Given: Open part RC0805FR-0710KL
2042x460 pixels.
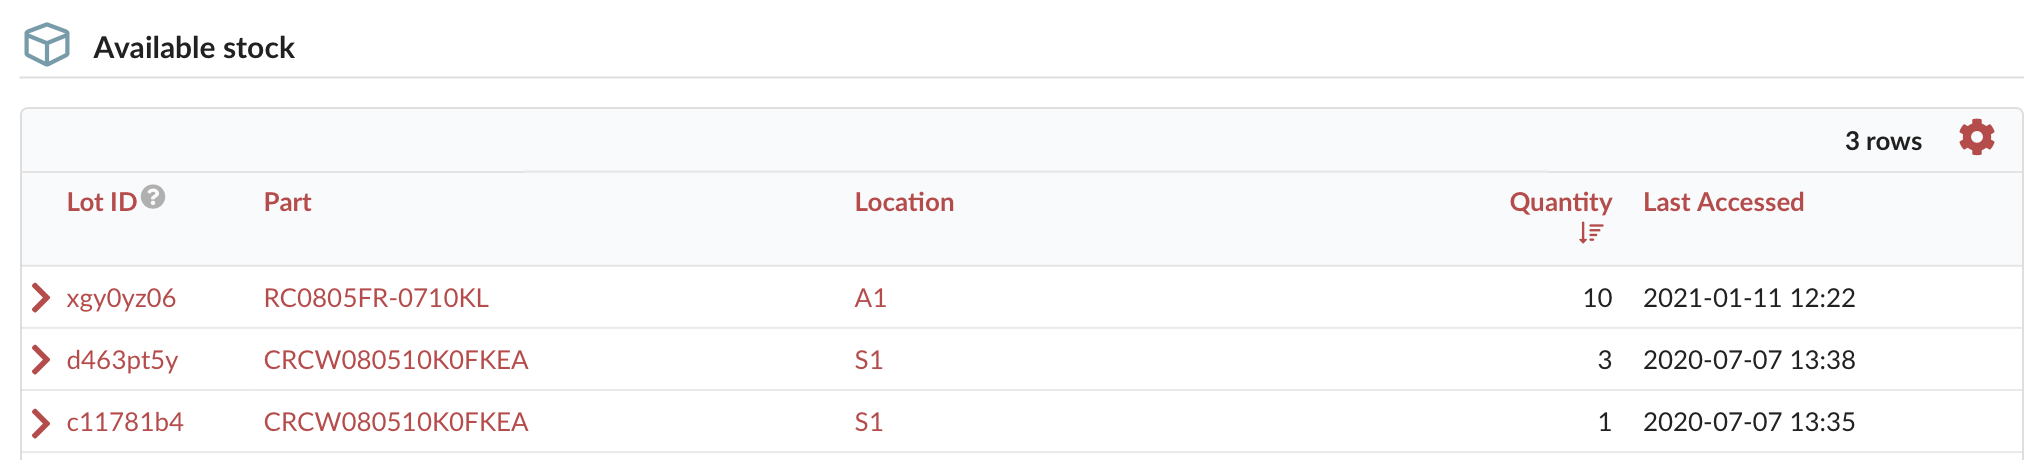Looking at the screenshot, I should tap(376, 298).
